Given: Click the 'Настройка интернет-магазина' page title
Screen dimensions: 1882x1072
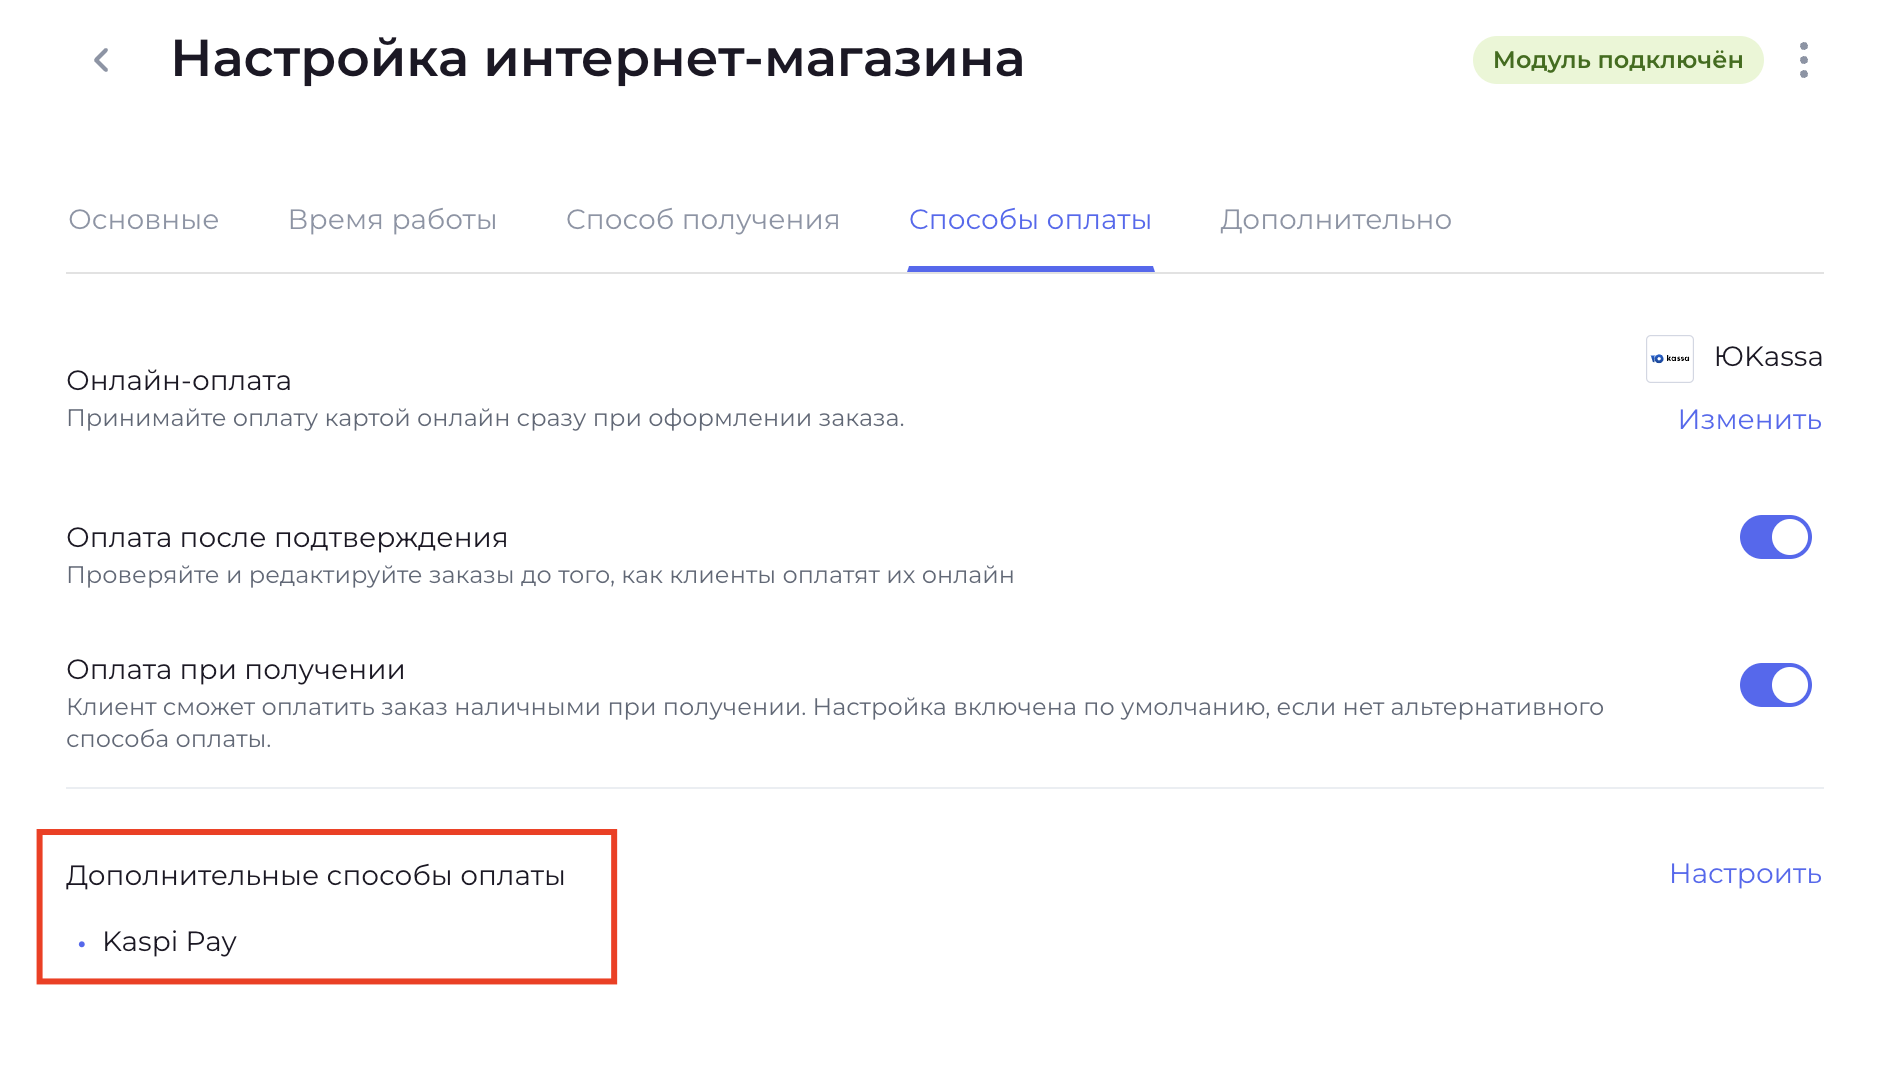Looking at the screenshot, I should tap(597, 59).
